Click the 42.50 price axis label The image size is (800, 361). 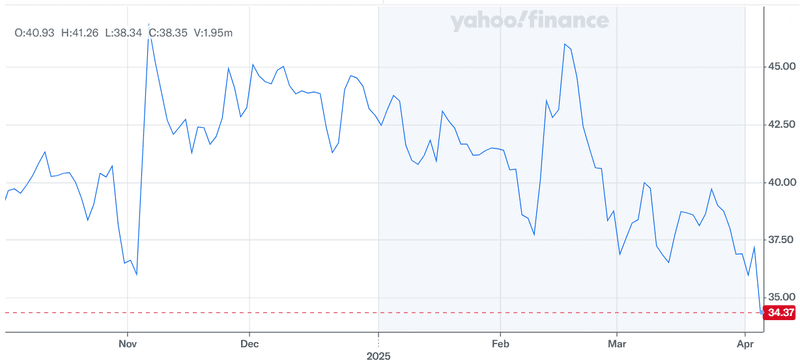[x=780, y=124]
